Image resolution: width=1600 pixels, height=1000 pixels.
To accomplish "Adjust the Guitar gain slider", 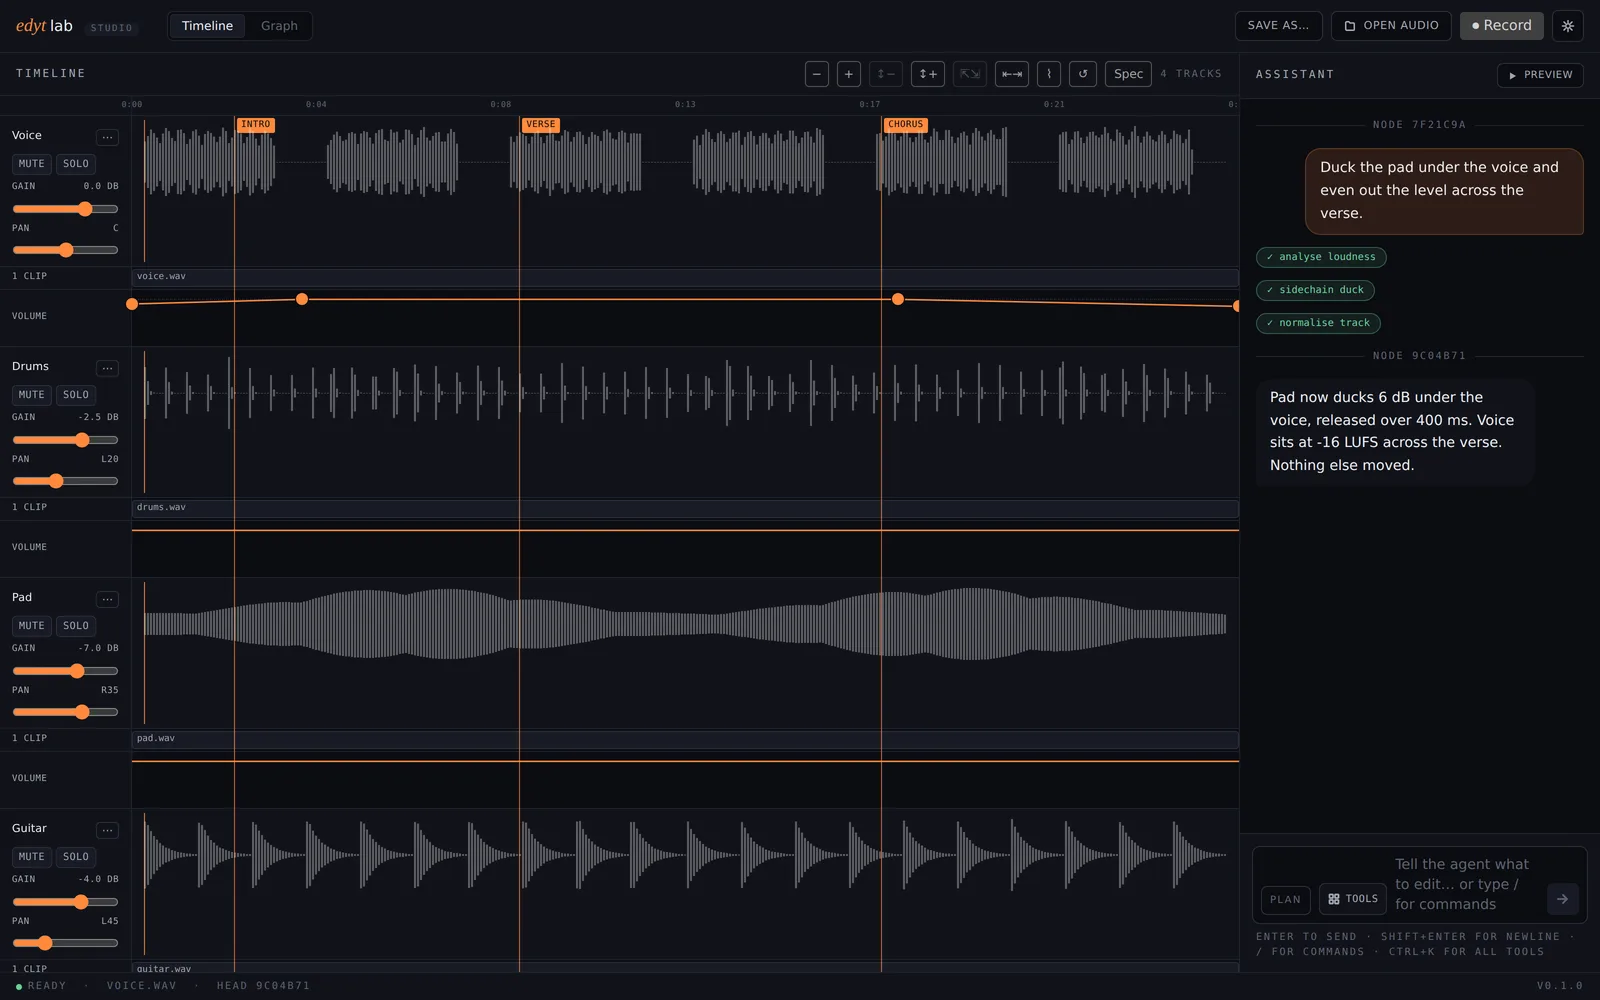I will (65, 902).
